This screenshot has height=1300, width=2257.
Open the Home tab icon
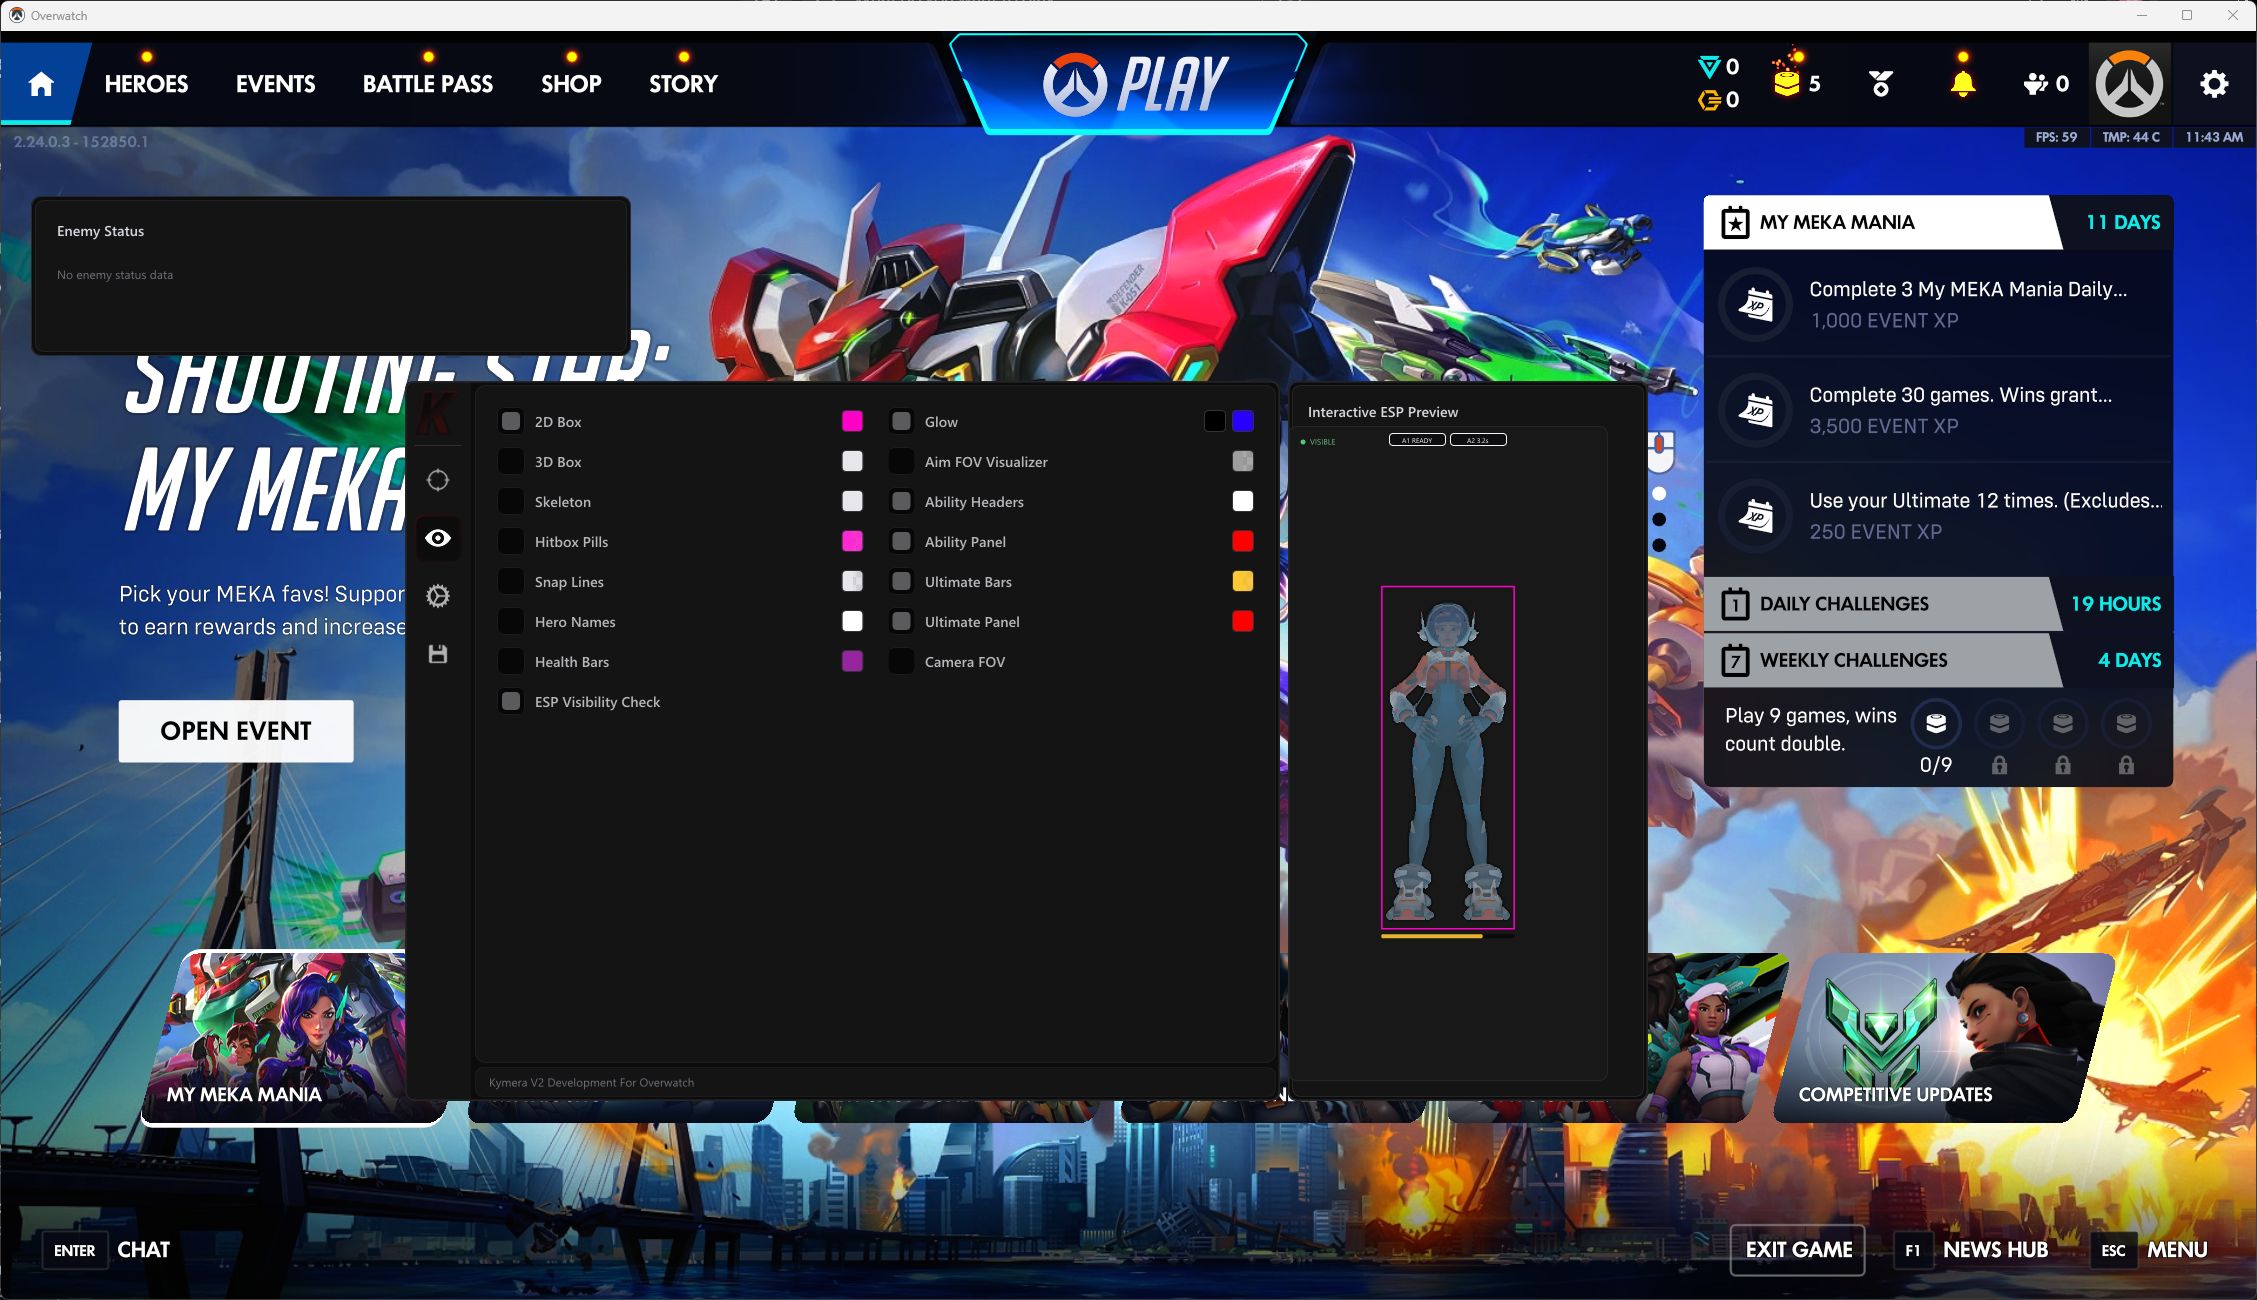coord(41,84)
